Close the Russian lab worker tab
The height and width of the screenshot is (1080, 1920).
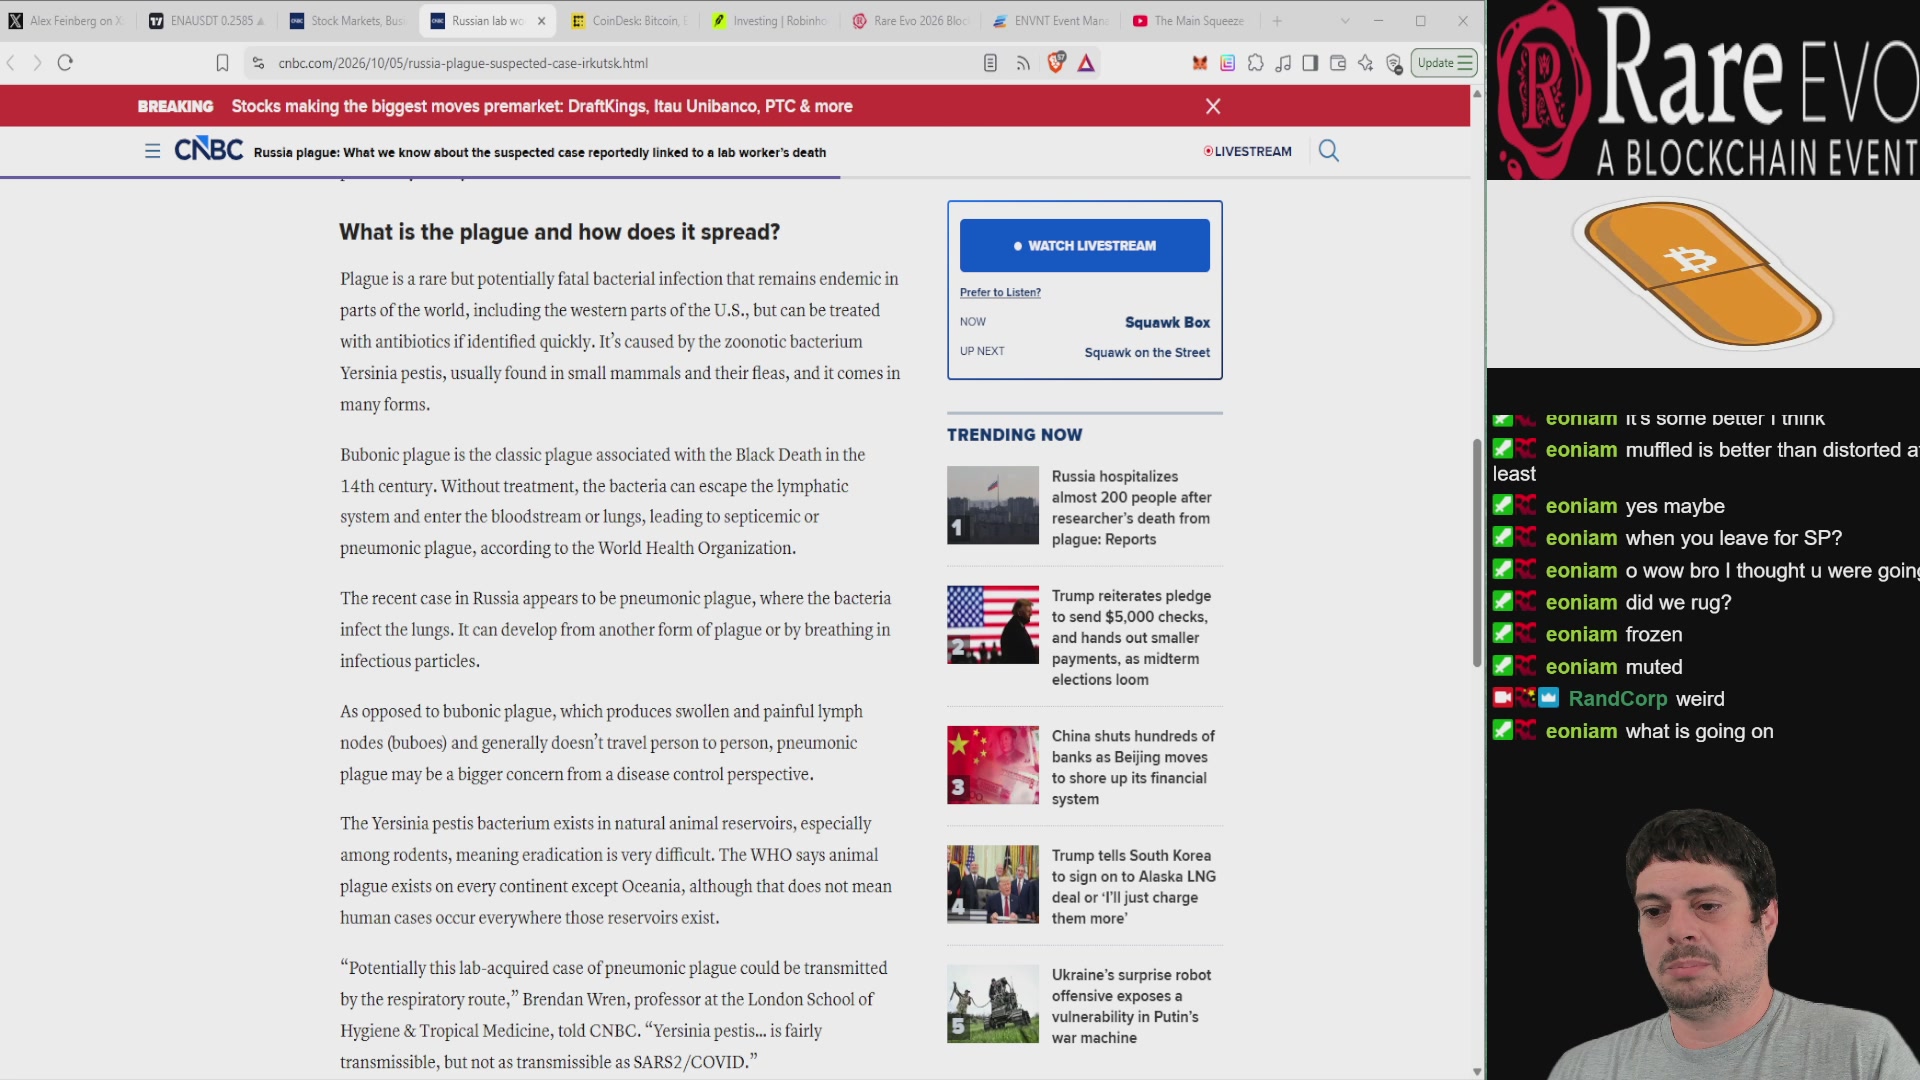pos(541,20)
